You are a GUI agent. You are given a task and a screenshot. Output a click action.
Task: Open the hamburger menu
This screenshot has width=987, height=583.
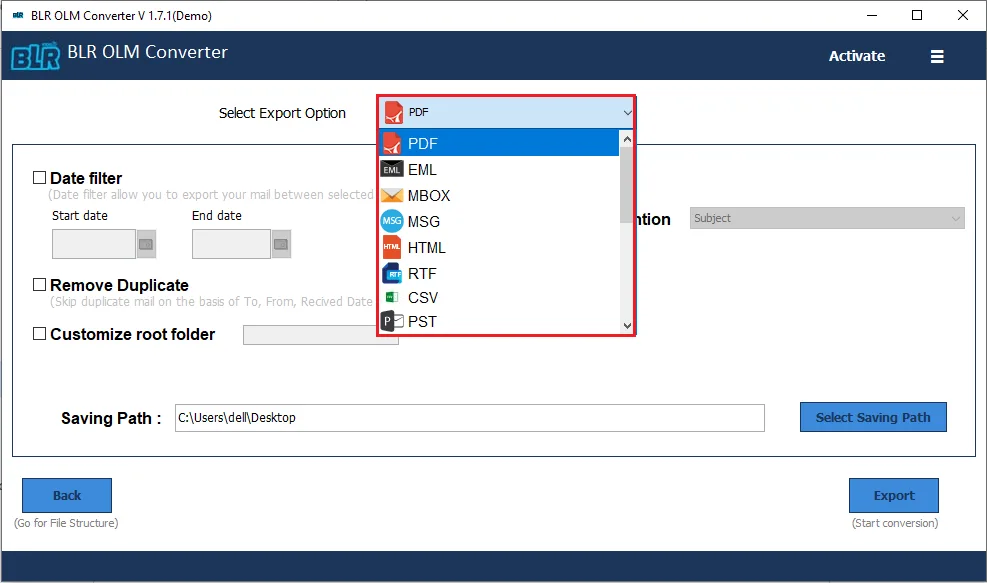pos(937,56)
